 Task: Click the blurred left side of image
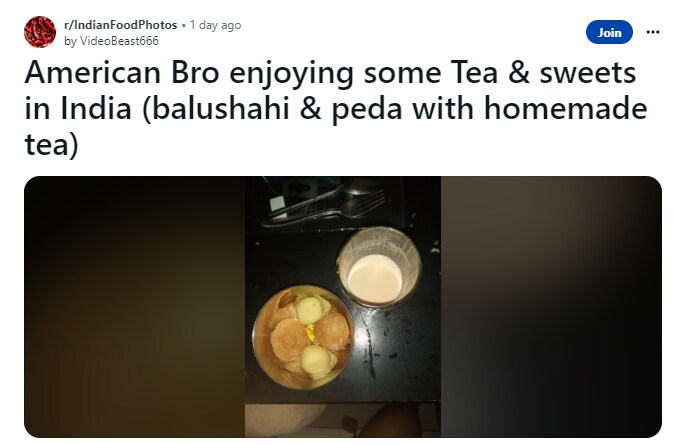(x=134, y=307)
